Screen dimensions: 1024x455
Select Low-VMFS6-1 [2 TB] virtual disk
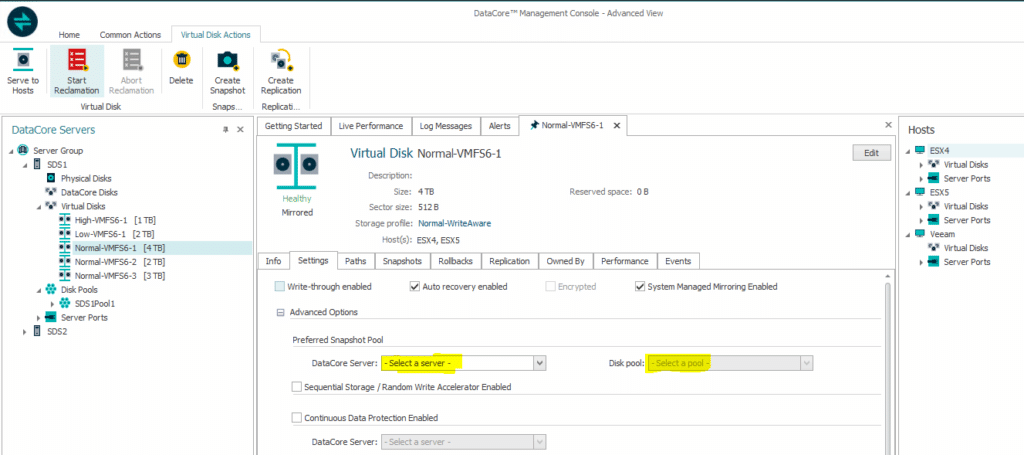coord(114,234)
